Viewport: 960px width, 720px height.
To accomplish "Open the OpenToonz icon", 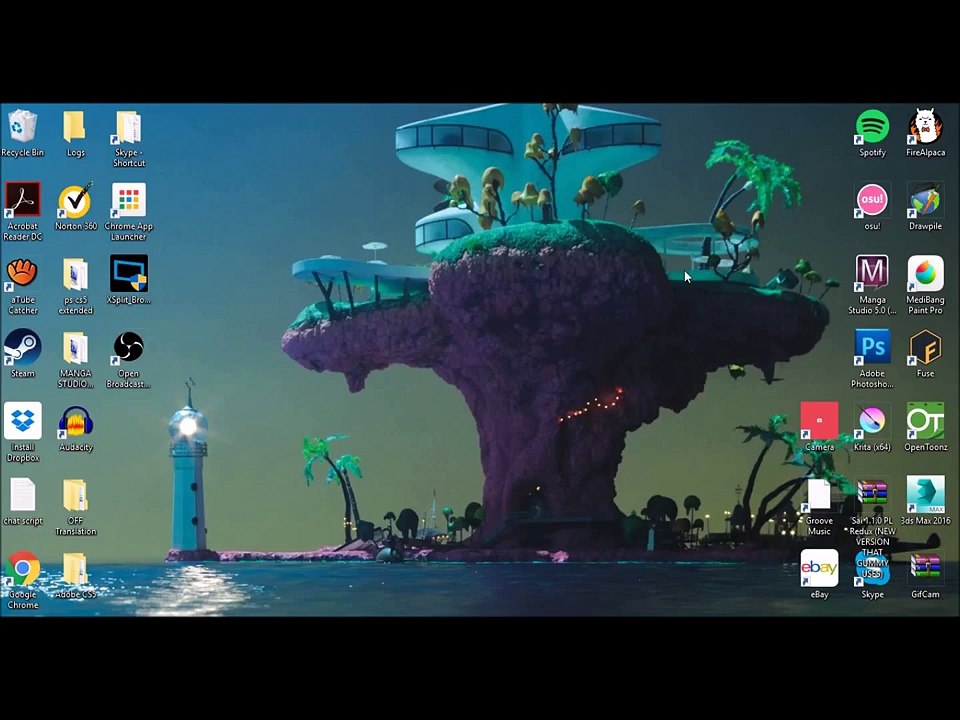I will coord(925,421).
